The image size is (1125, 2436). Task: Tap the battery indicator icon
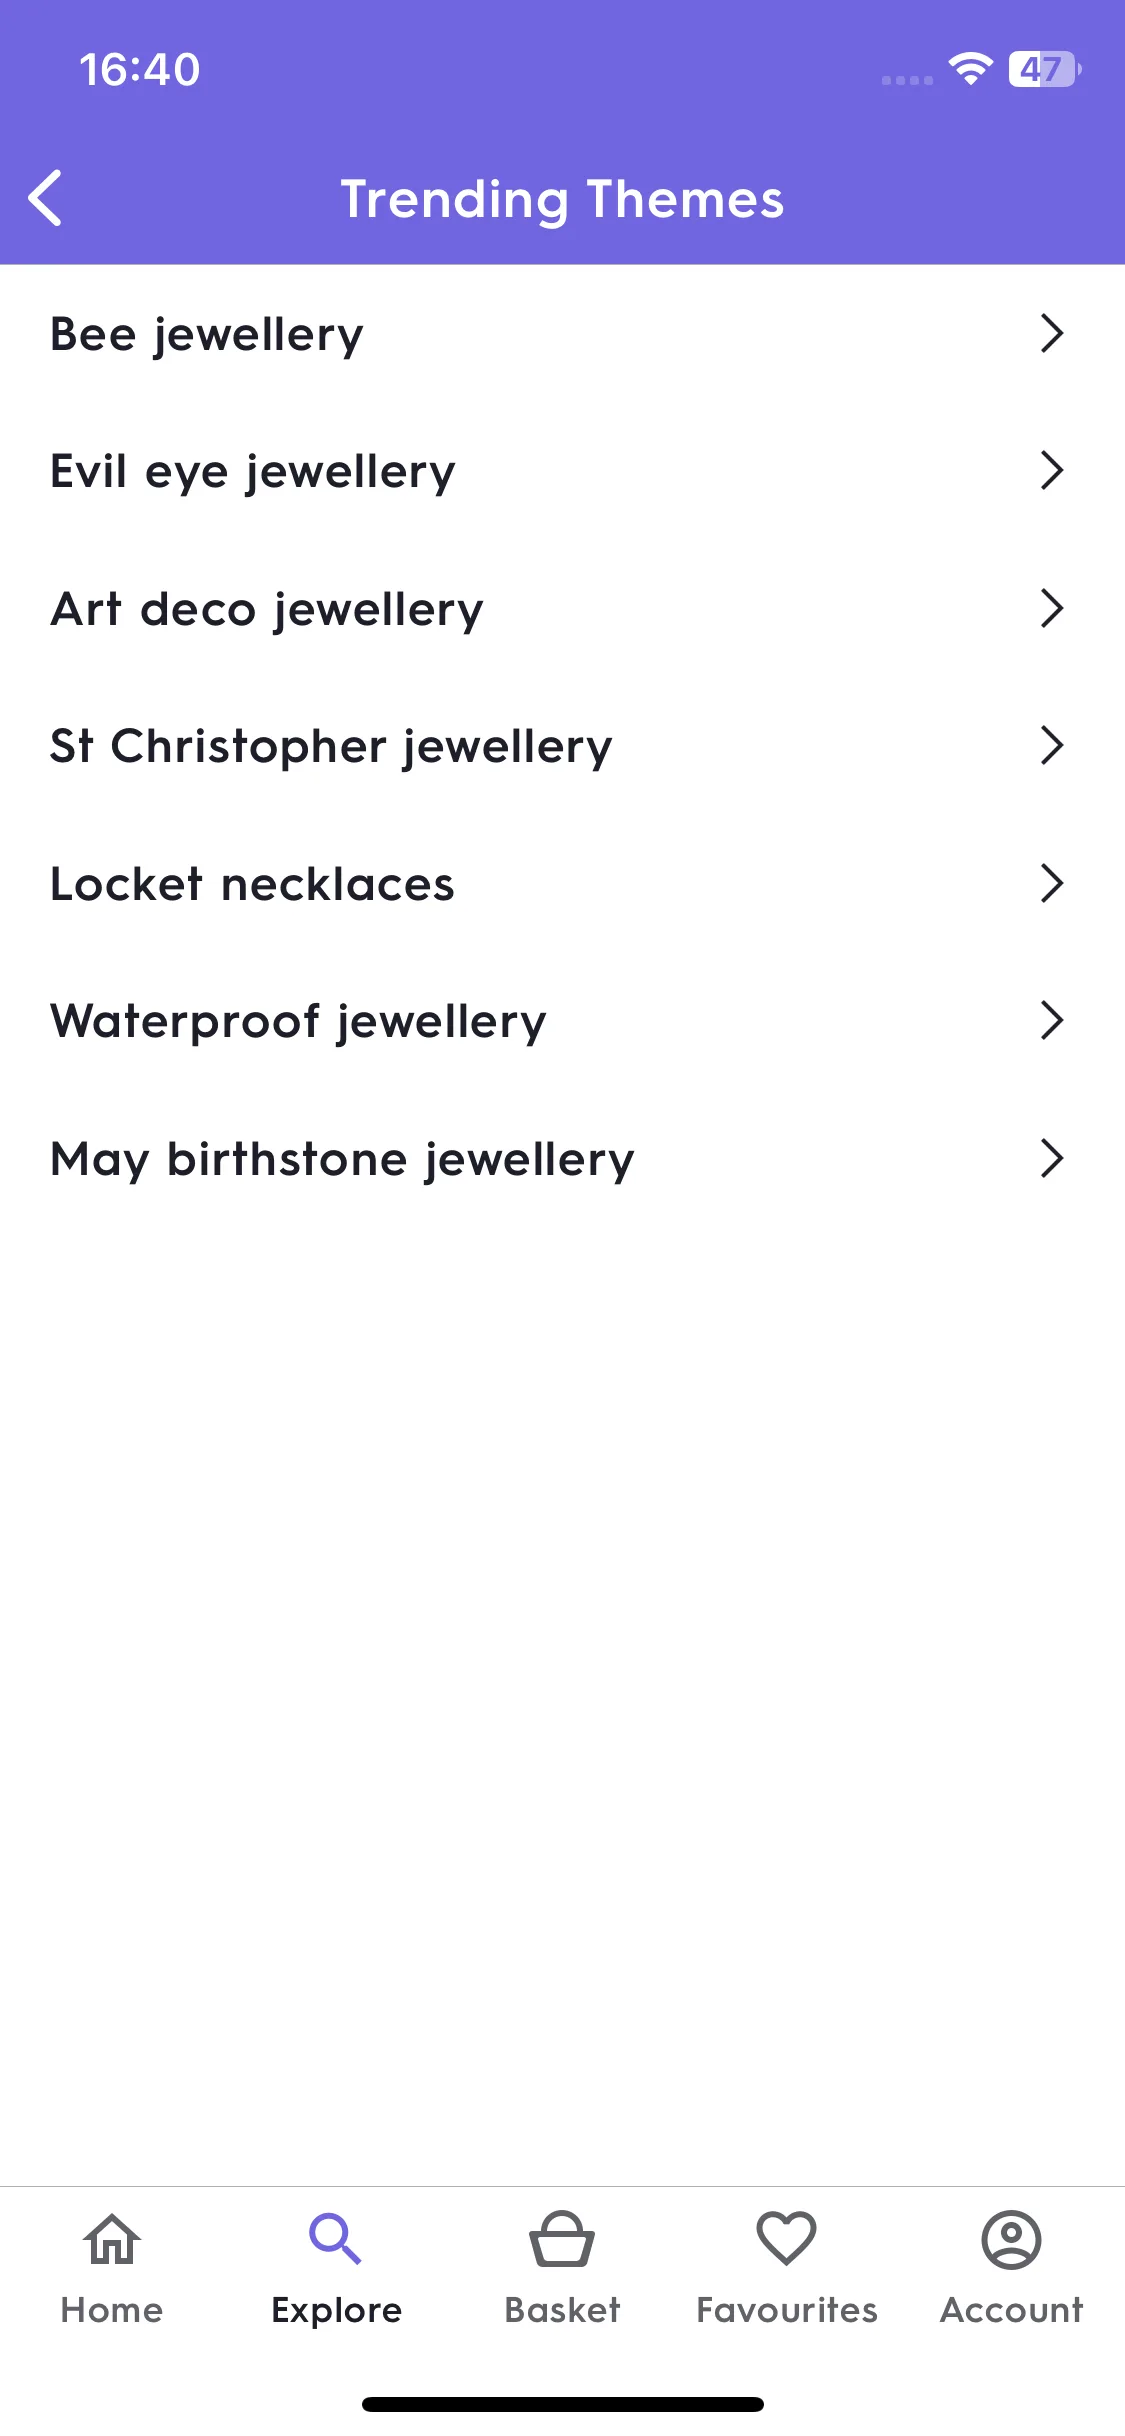(1044, 69)
